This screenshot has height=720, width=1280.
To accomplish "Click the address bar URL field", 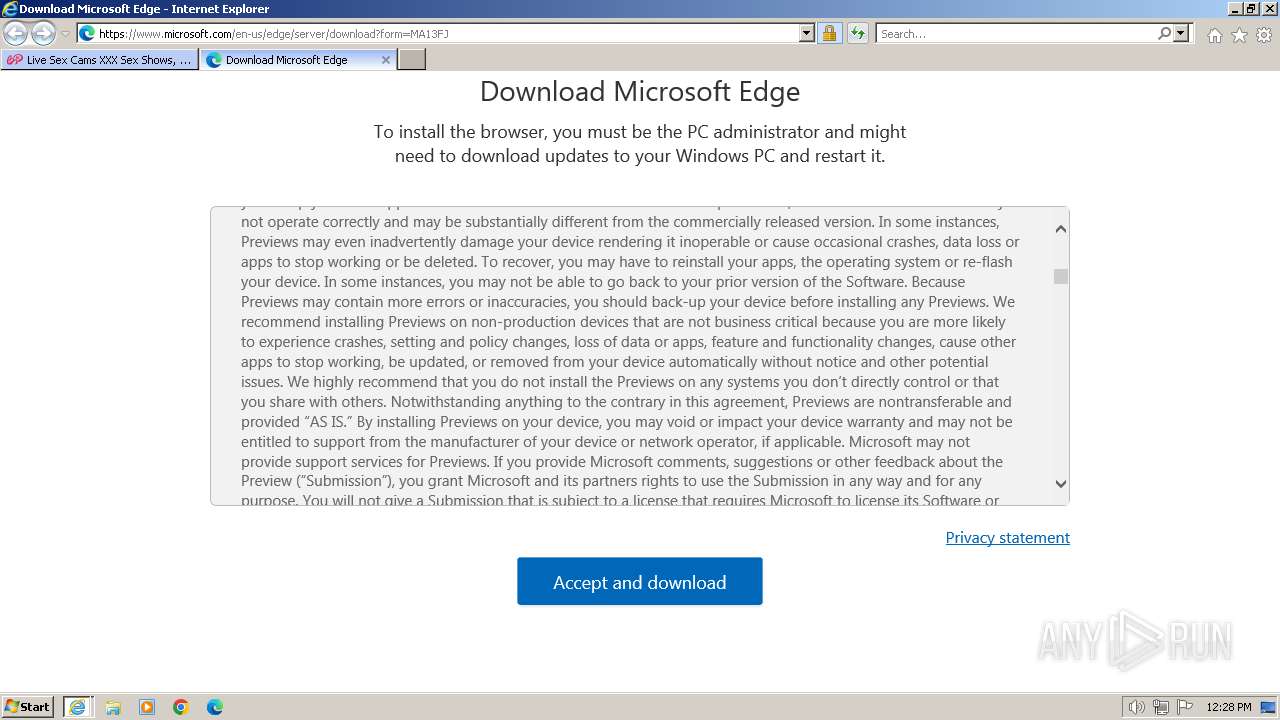I will tap(446, 33).
